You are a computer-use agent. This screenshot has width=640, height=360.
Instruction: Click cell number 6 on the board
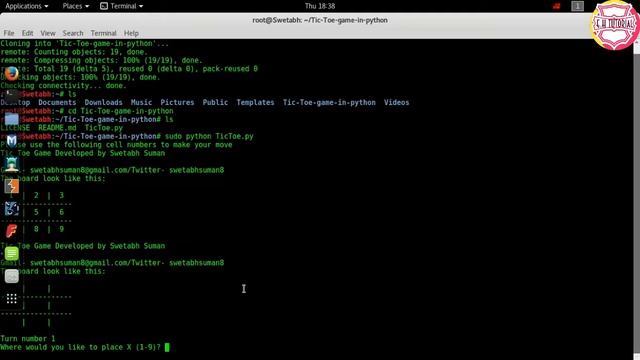point(62,212)
